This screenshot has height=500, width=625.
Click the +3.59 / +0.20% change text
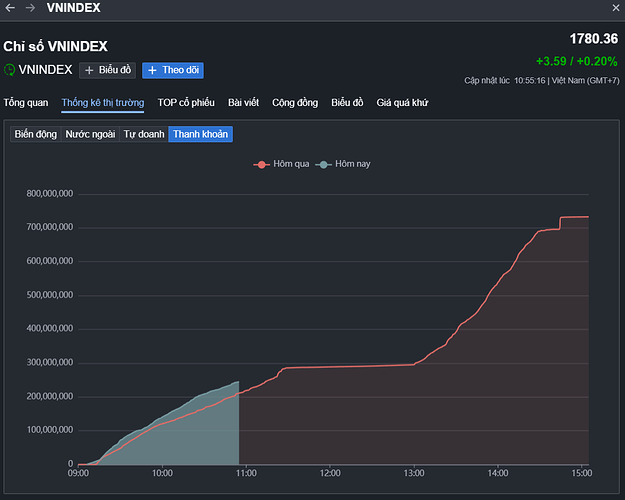577,61
